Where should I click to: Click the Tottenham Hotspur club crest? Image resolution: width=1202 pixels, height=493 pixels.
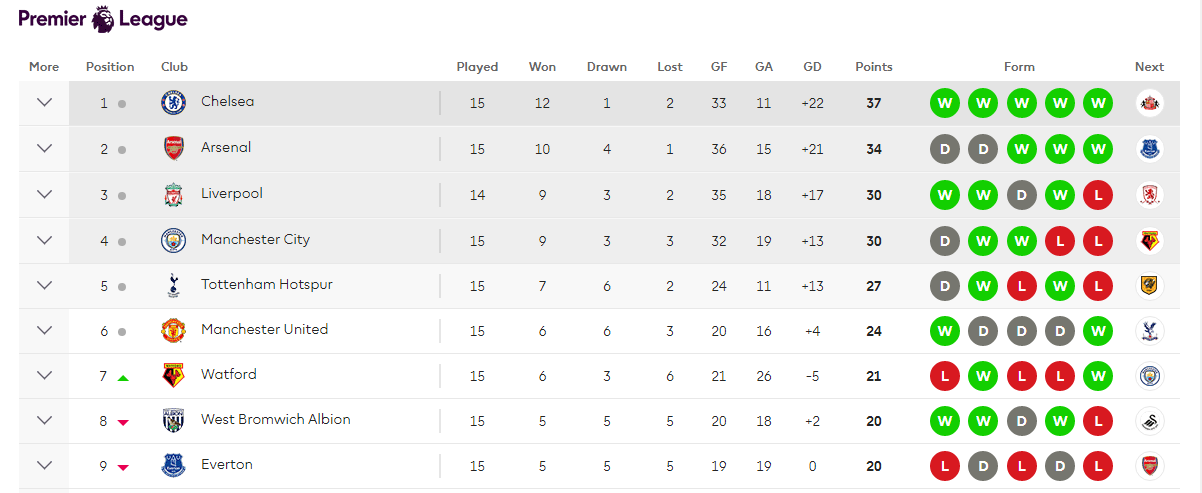174,286
